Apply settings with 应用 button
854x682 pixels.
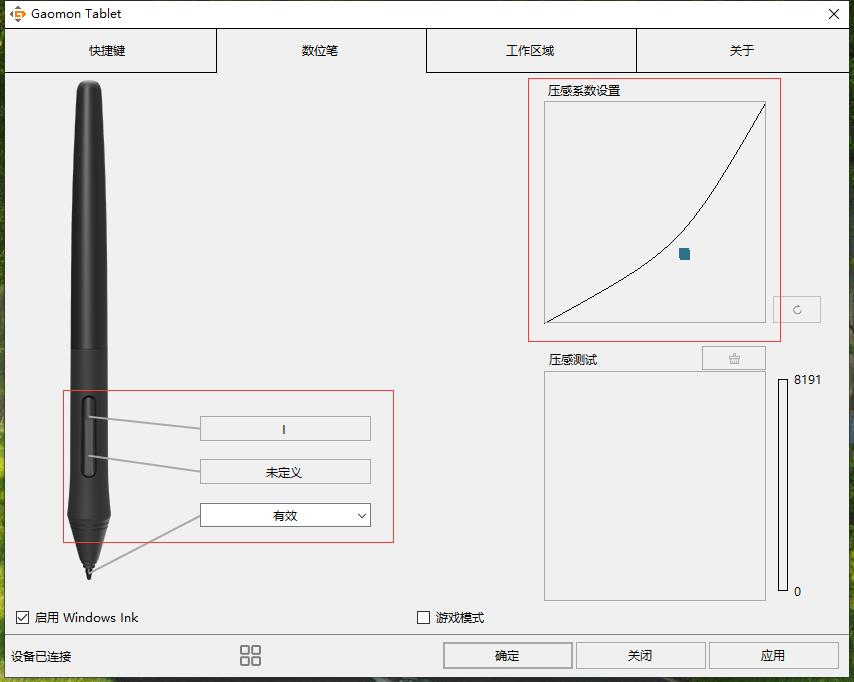pos(773,655)
